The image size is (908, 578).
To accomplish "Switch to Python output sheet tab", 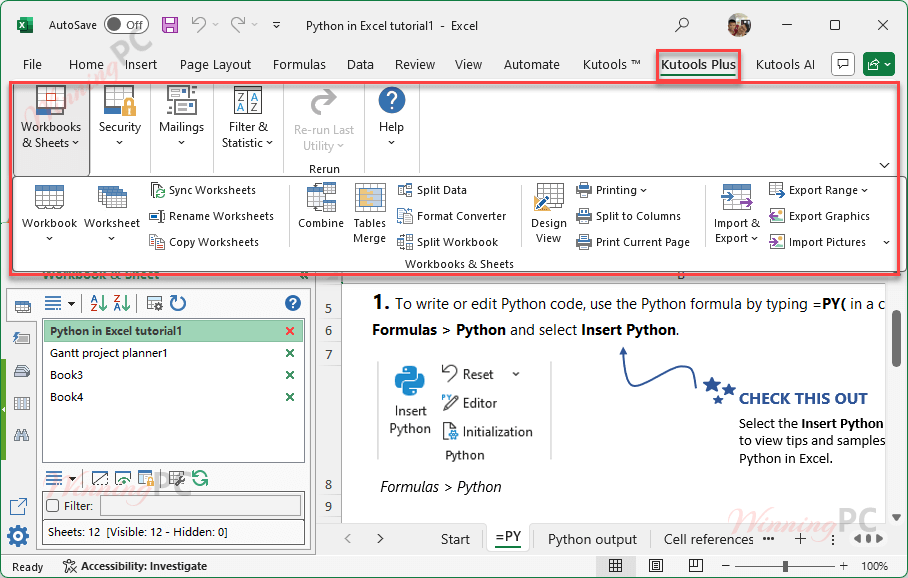I will tap(592, 539).
